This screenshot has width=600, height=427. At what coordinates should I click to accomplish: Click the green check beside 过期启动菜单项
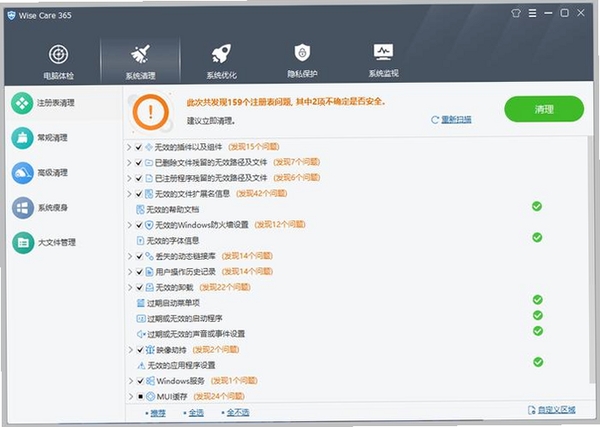[x=538, y=300]
